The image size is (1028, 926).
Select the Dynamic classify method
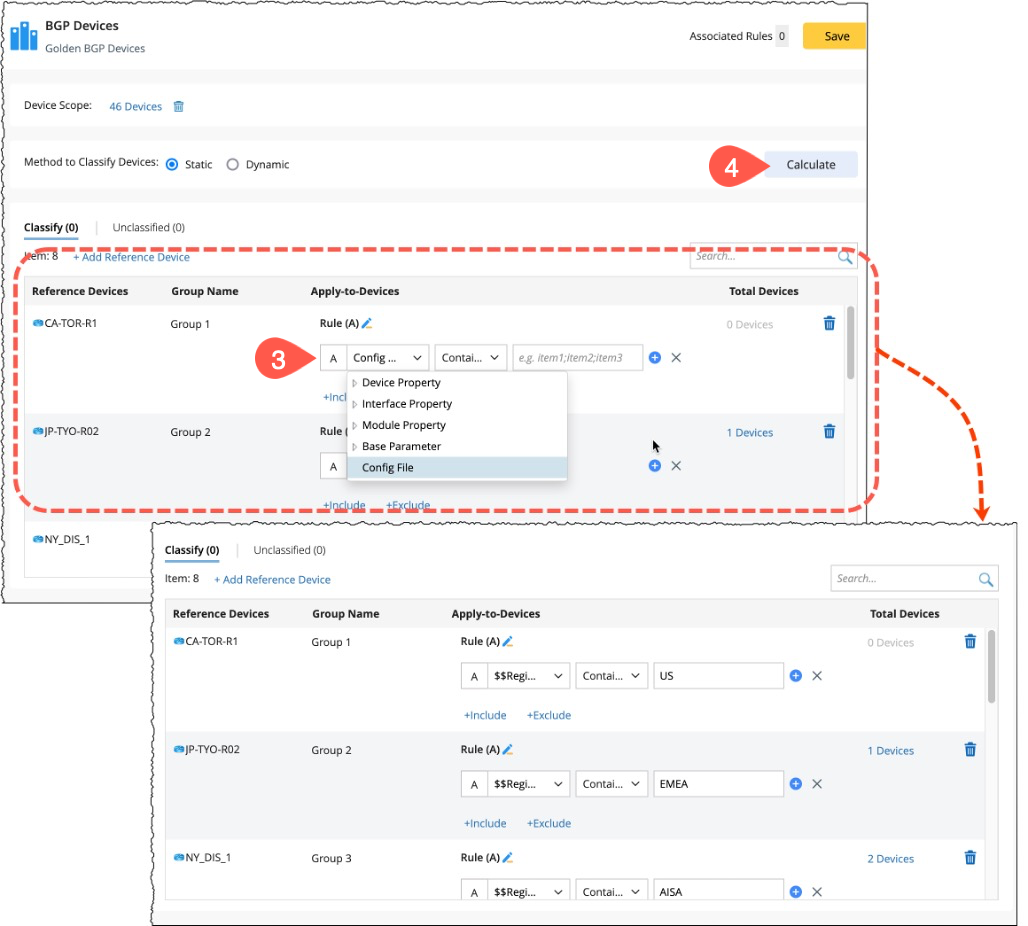coord(232,165)
